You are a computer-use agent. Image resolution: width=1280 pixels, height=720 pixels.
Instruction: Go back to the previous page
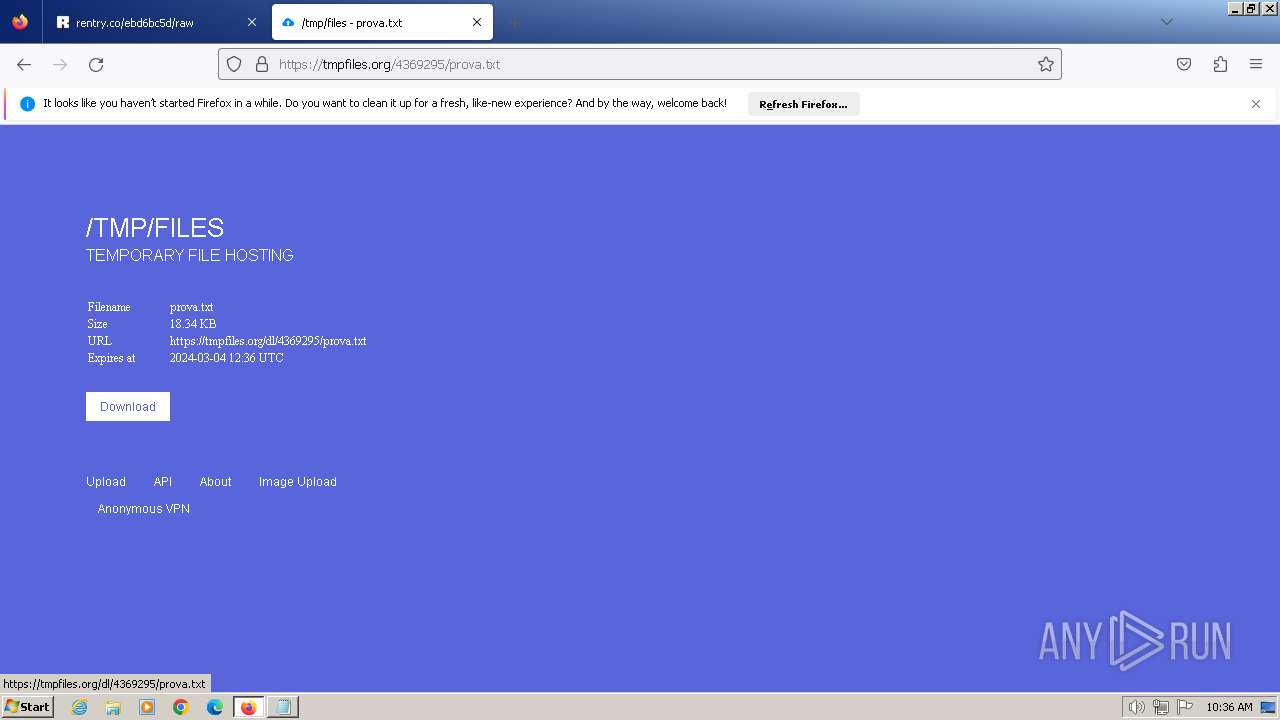[x=24, y=64]
